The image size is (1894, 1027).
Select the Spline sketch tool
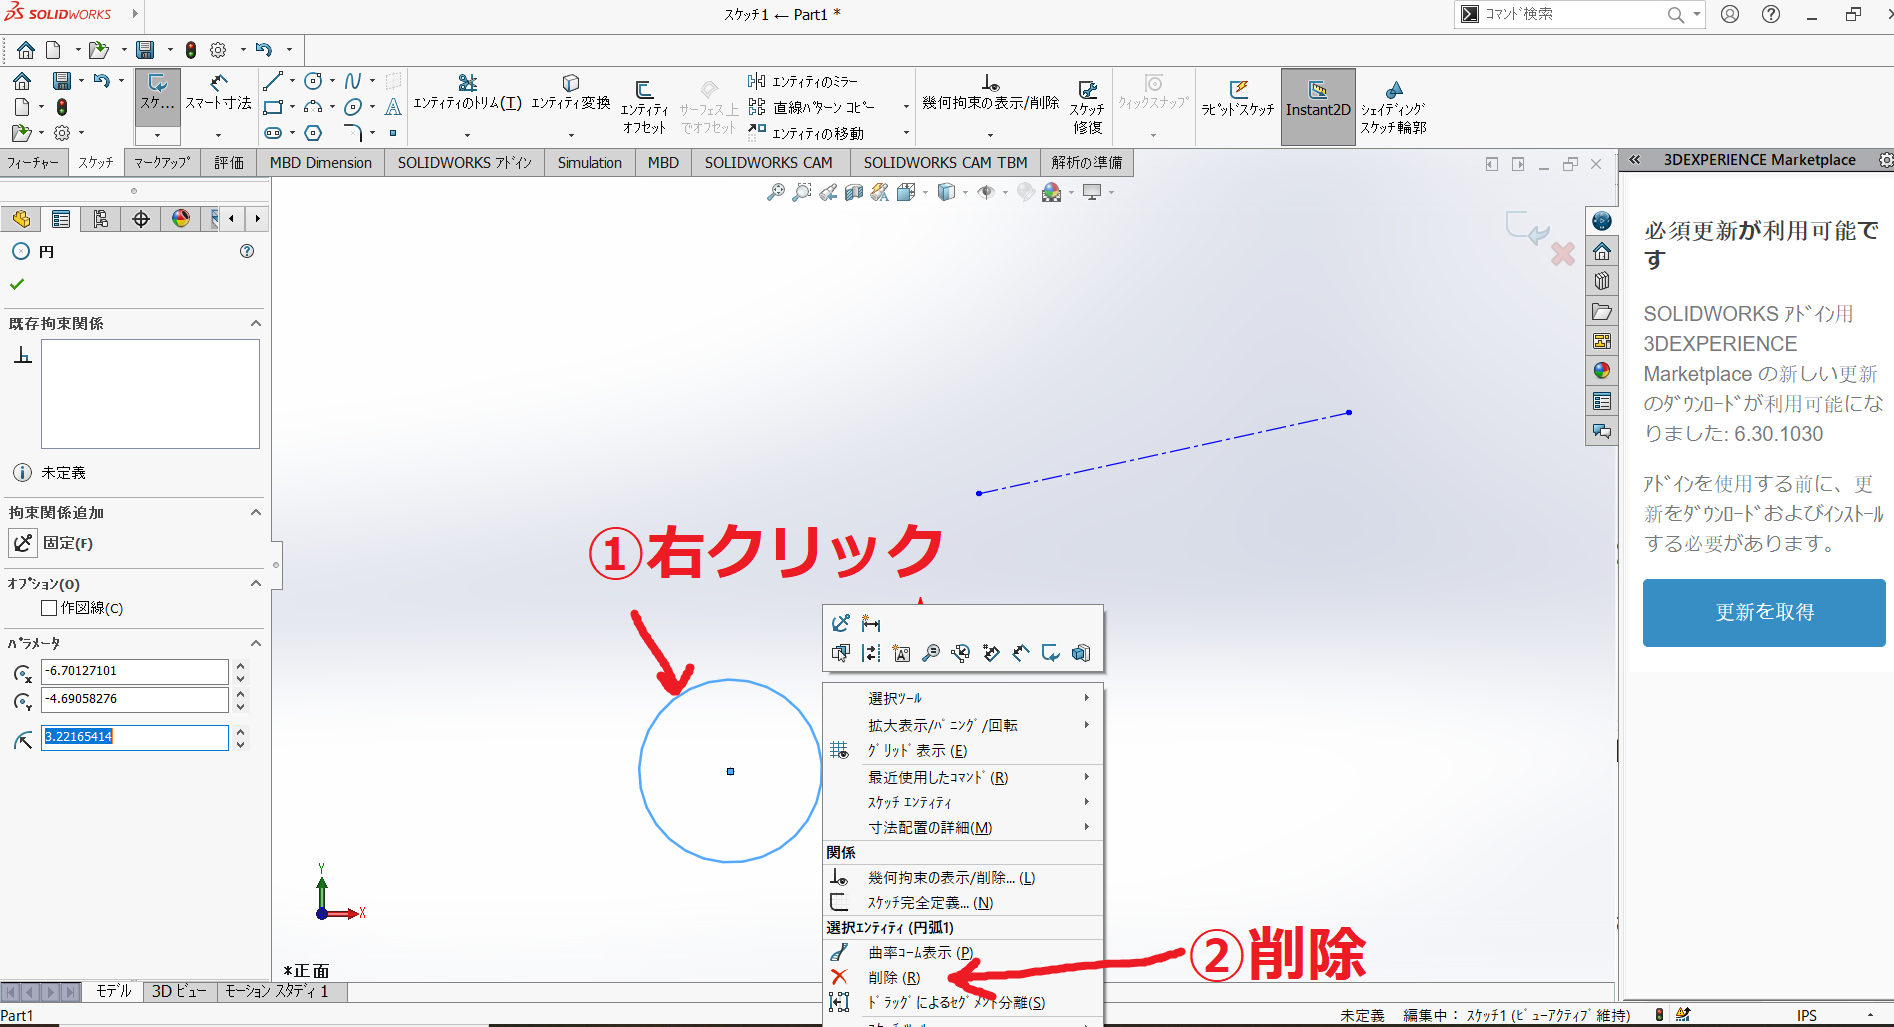tap(352, 81)
